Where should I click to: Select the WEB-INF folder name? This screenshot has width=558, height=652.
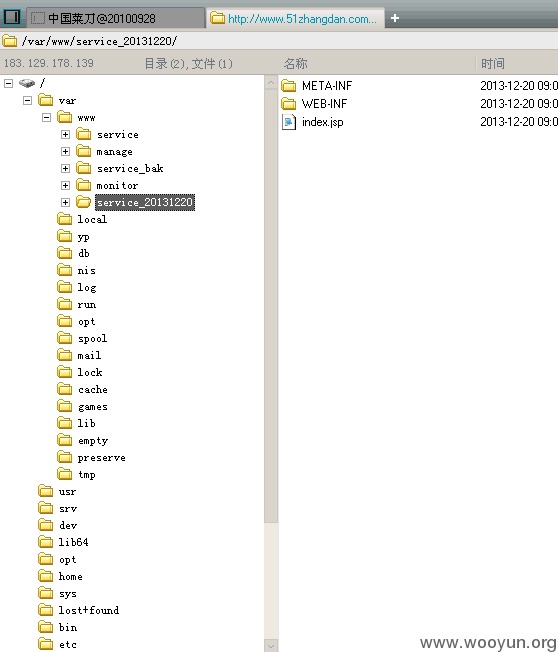tap(324, 104)
